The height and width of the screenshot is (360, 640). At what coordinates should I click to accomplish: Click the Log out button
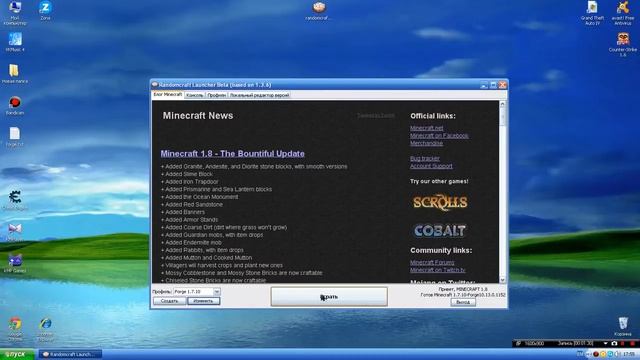pos(463,302)
